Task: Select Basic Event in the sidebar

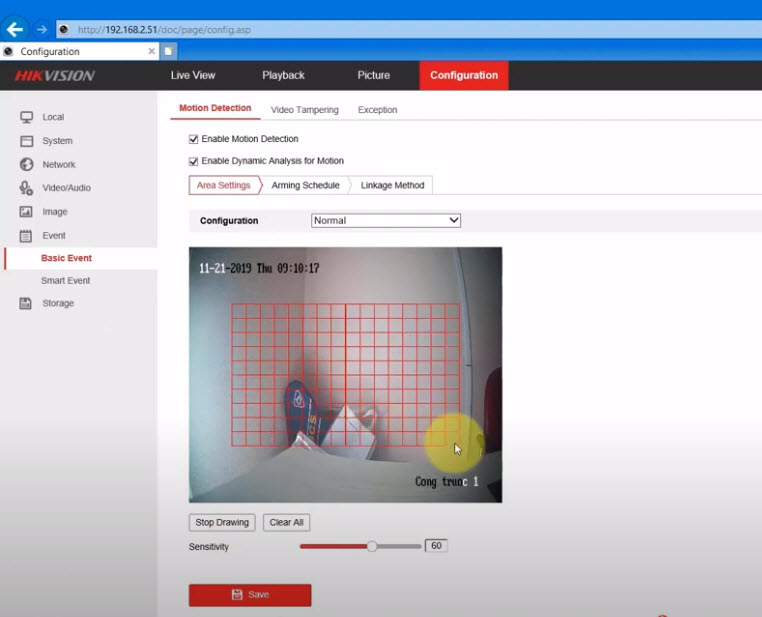Action: (x=66, y=258)
